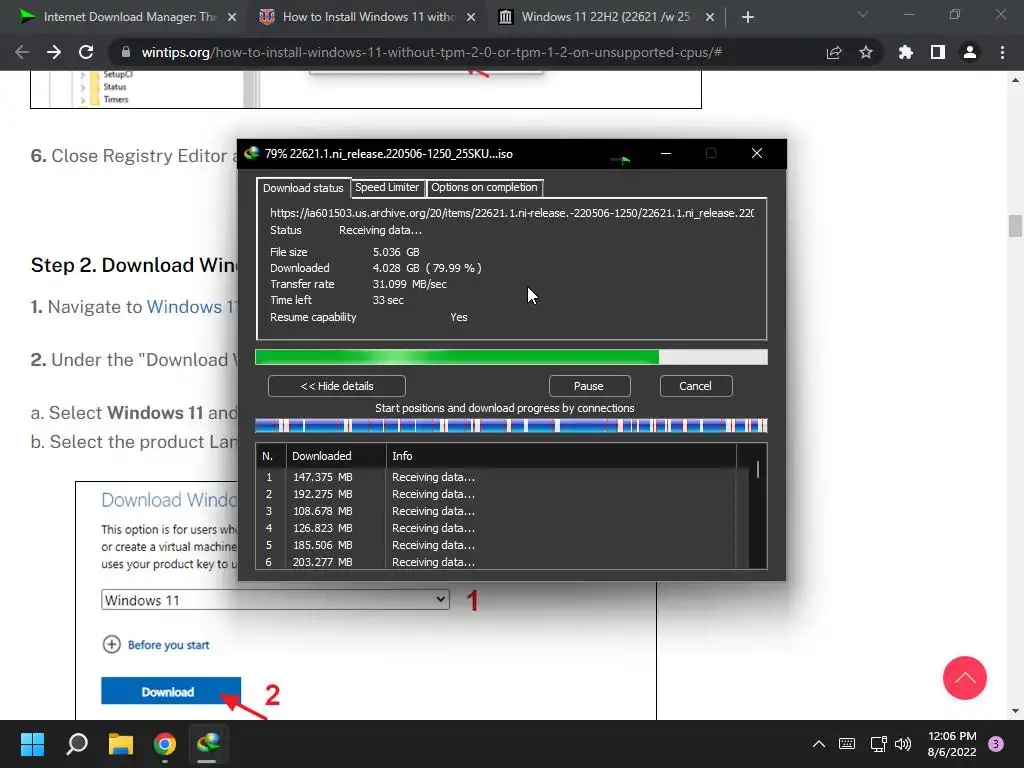Open Options on completion tab in IDM
Screen dimensions: 1024x768
(x=484, y=187)
